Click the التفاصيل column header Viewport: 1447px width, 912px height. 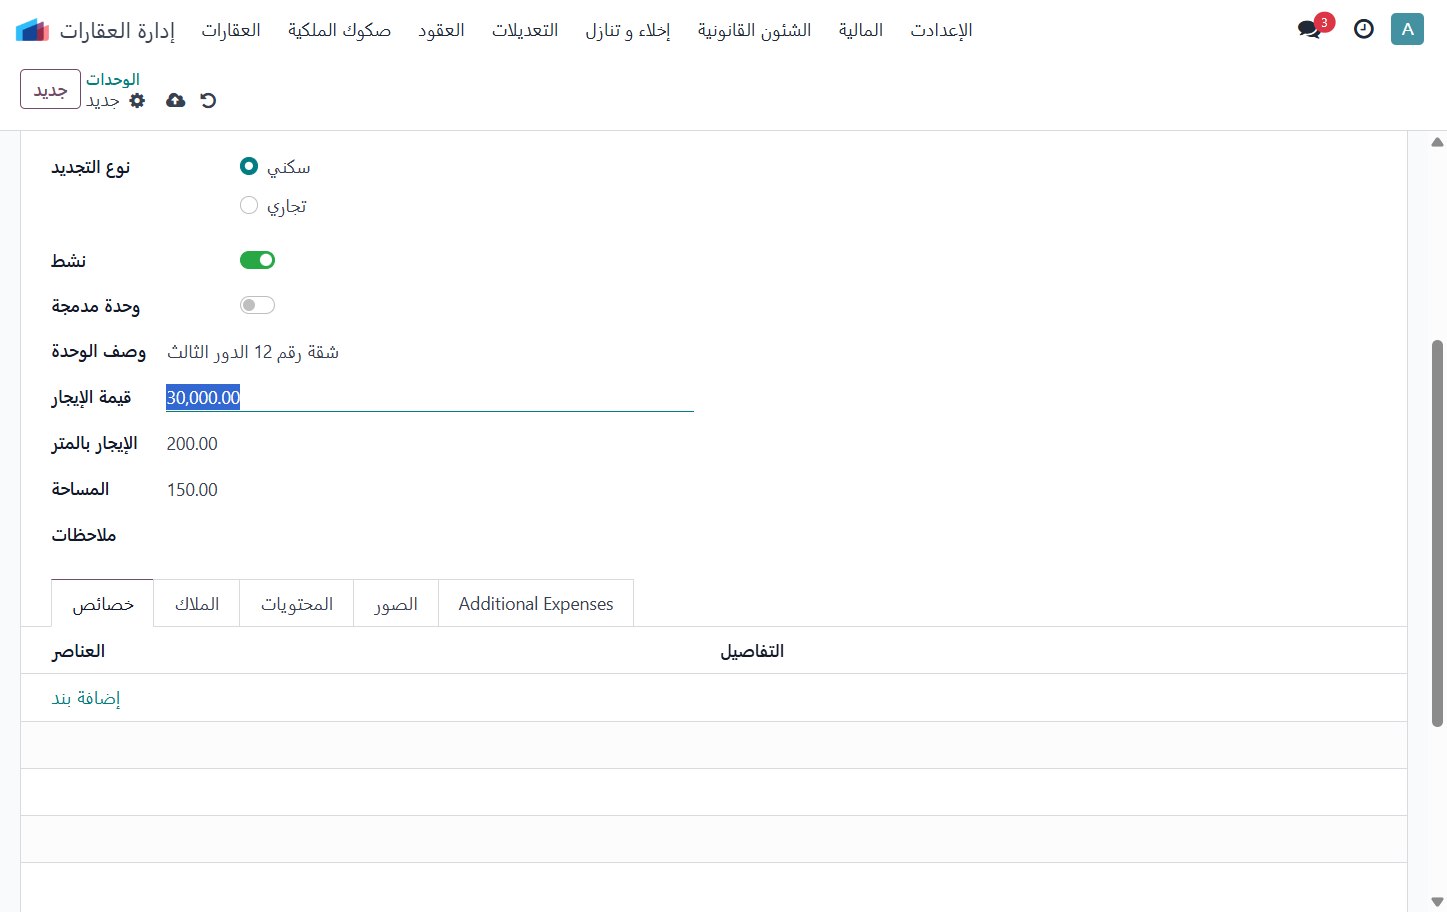[x=752, y=651]
